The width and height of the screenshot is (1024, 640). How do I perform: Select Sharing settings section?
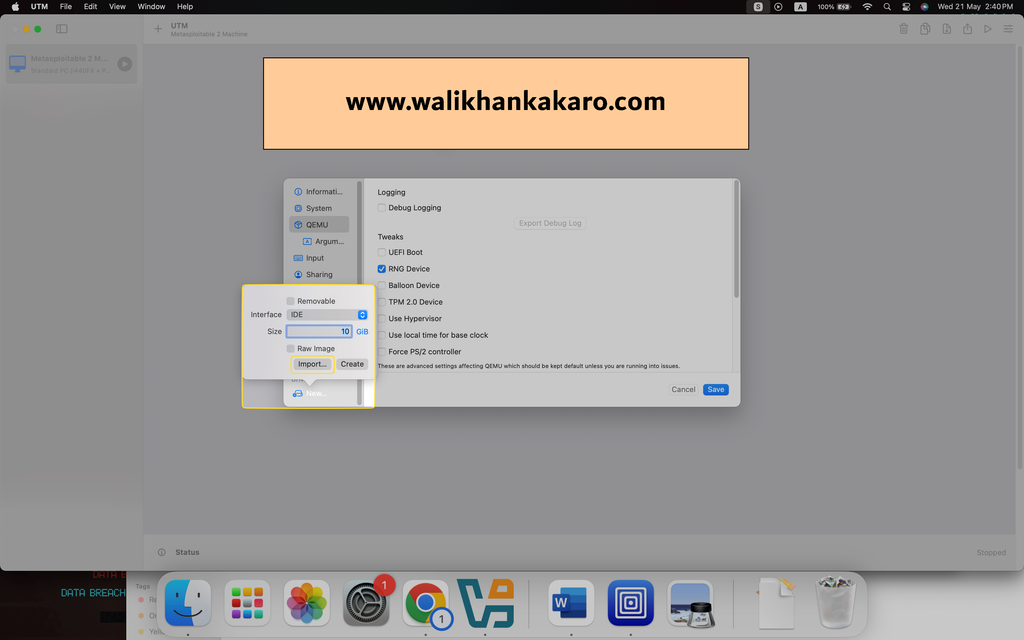click(x=319, y=274)
